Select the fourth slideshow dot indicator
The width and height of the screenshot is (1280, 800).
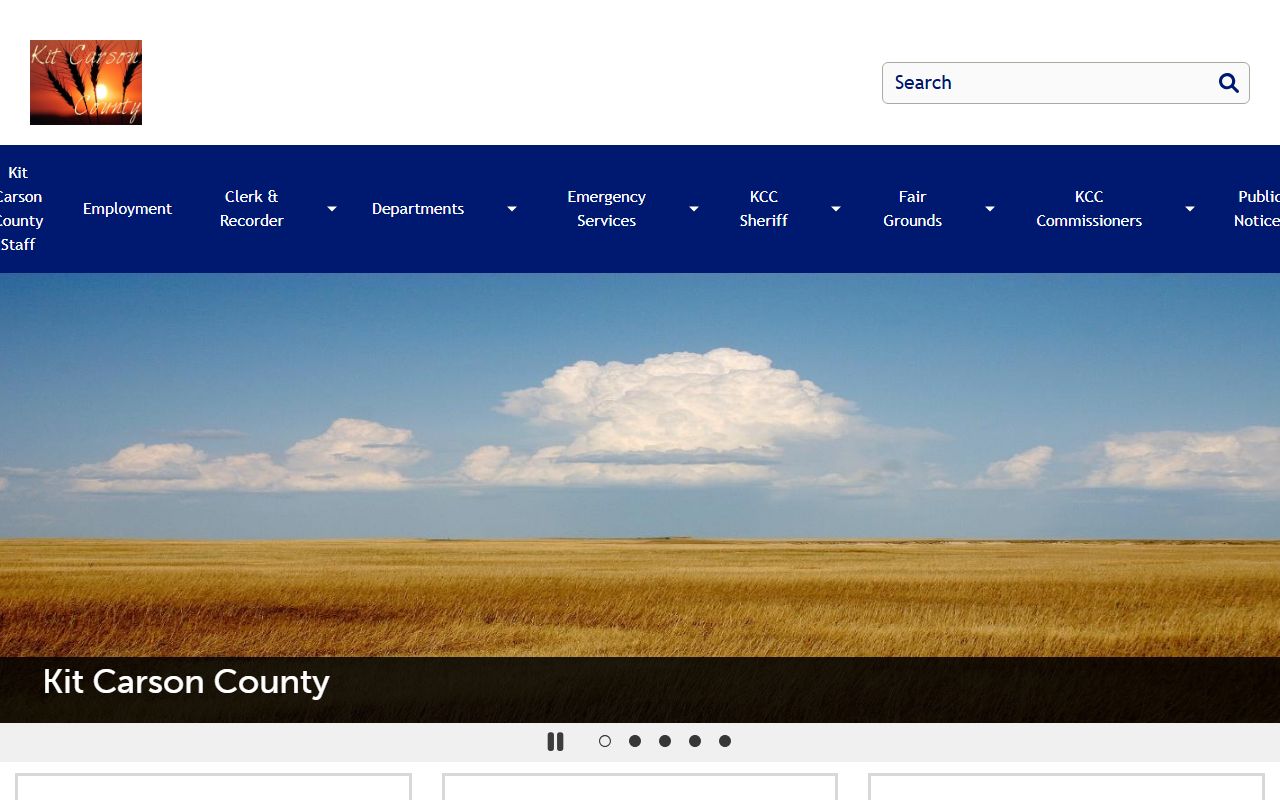(695, 741)
